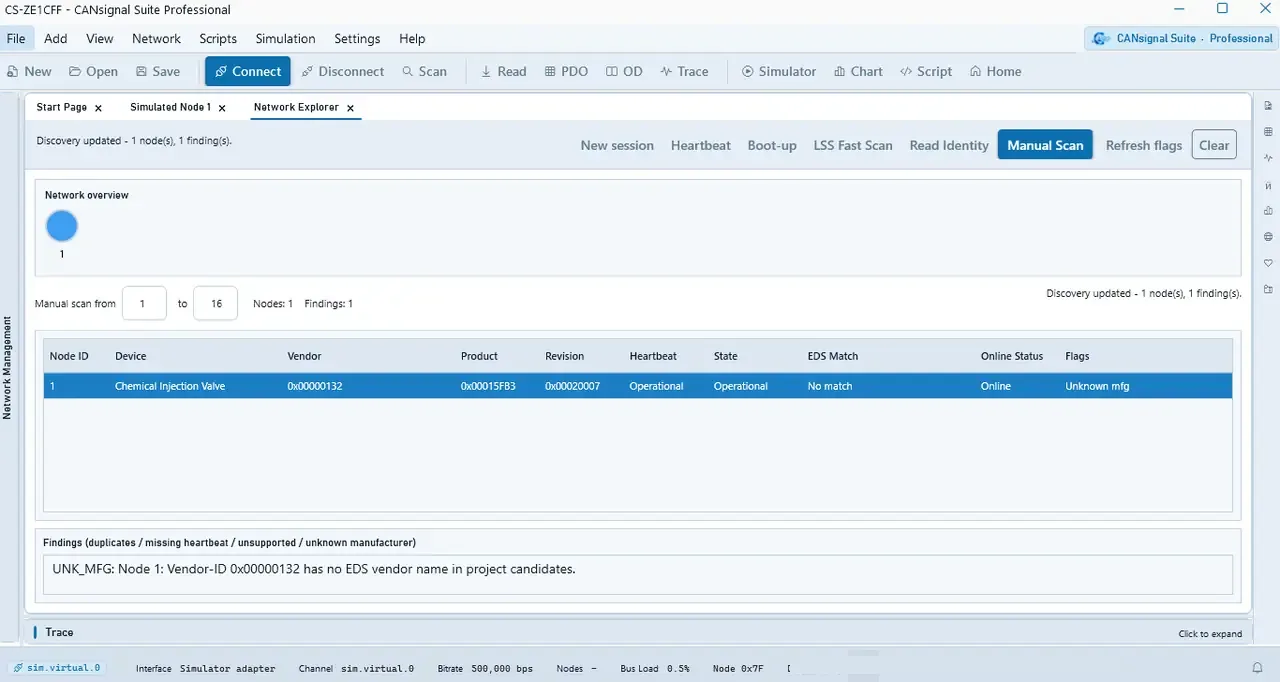Click the heart icon in right sidebar
The image size is (1280, 682).
tap(1268, 263)
